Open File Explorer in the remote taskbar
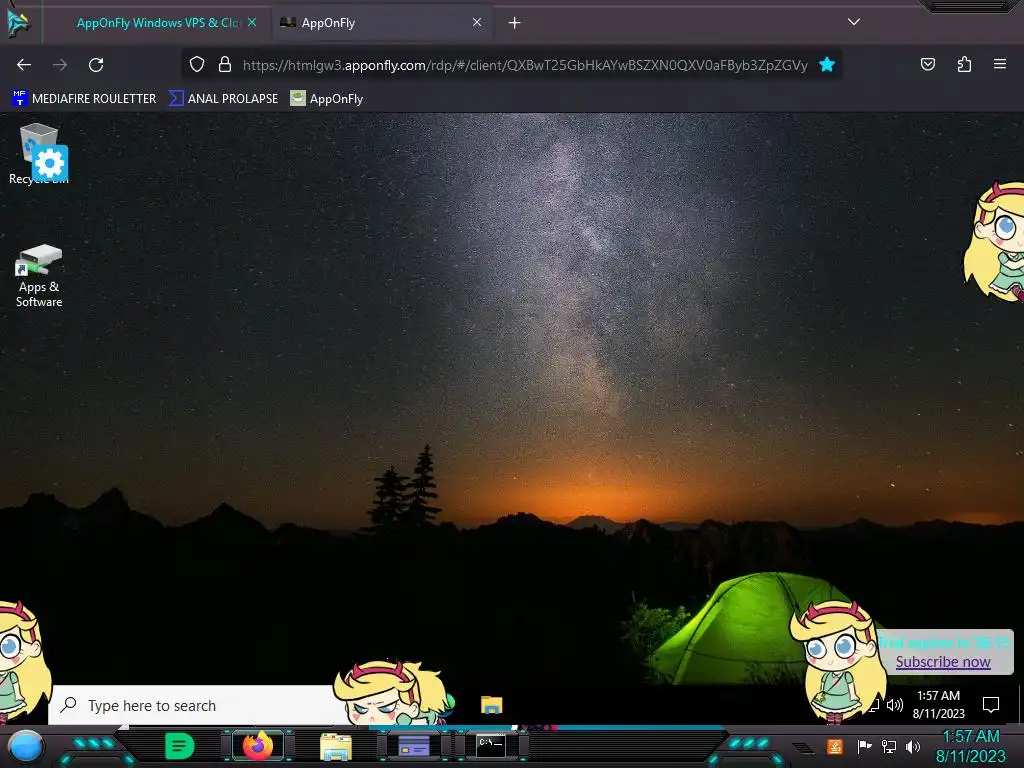 pyautogui.click(x=492, y=705)
